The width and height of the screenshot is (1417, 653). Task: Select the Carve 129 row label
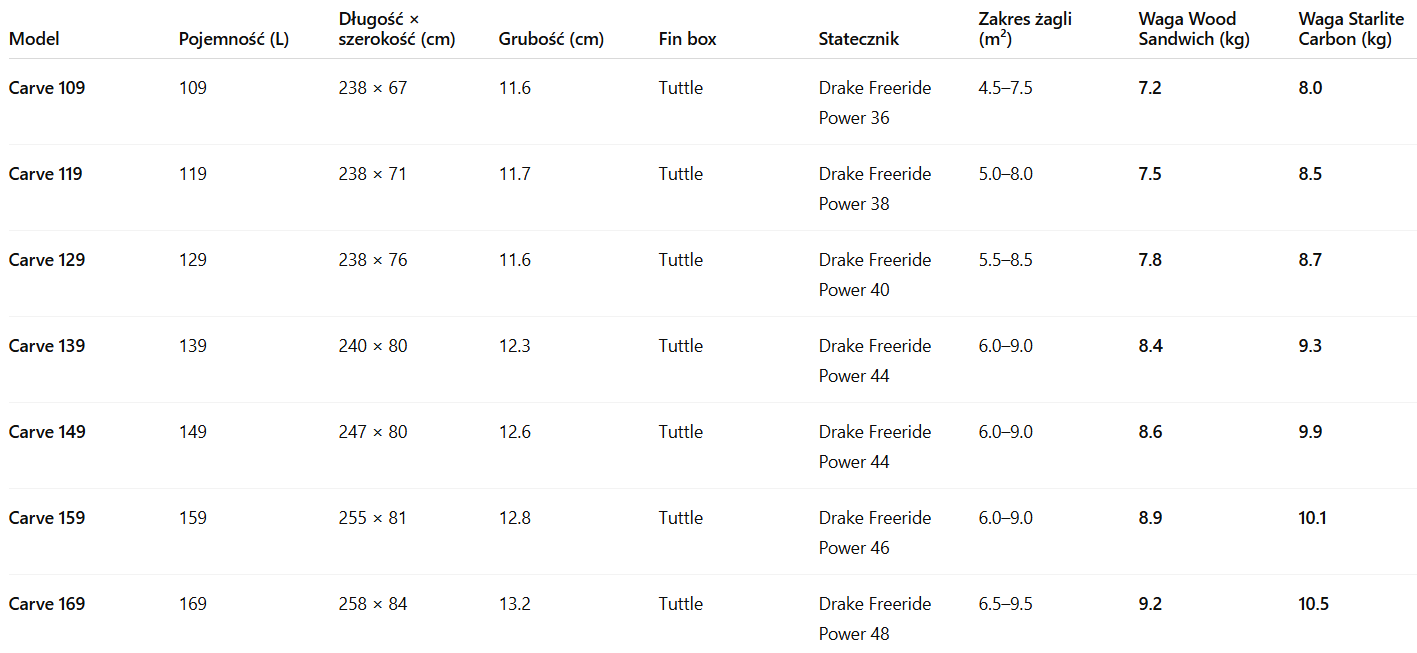pyautogui.click(x=47, y=260)
